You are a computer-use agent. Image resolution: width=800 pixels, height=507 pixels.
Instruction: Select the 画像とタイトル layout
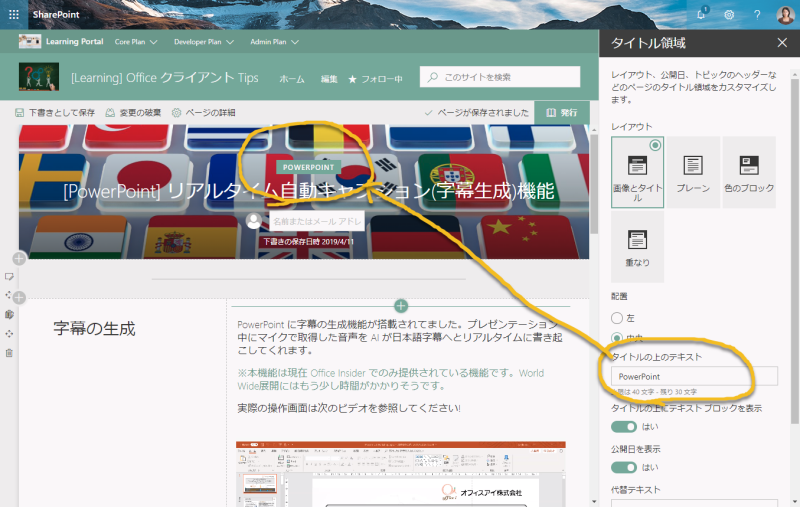[637, 172]
